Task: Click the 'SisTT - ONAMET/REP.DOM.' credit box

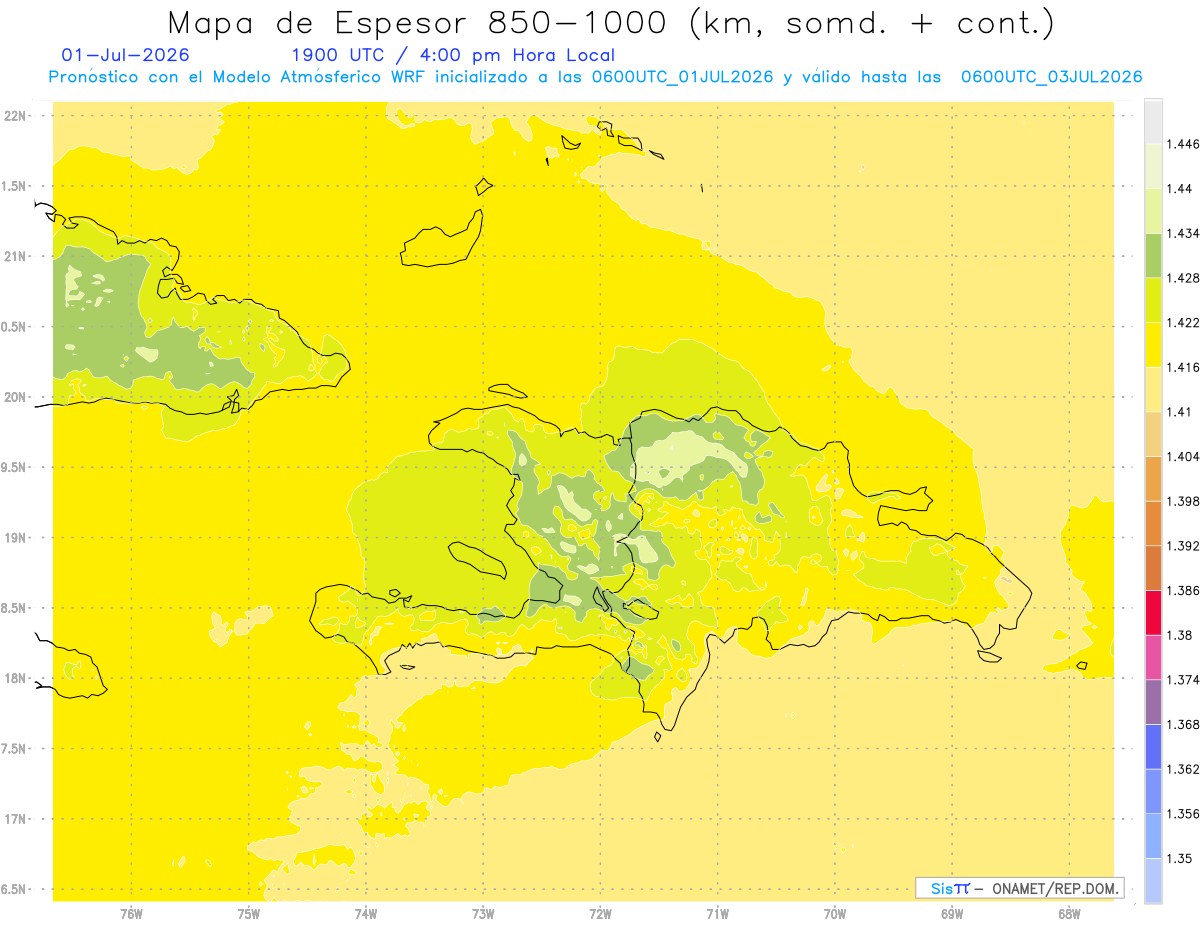Action: (1020, 888)
